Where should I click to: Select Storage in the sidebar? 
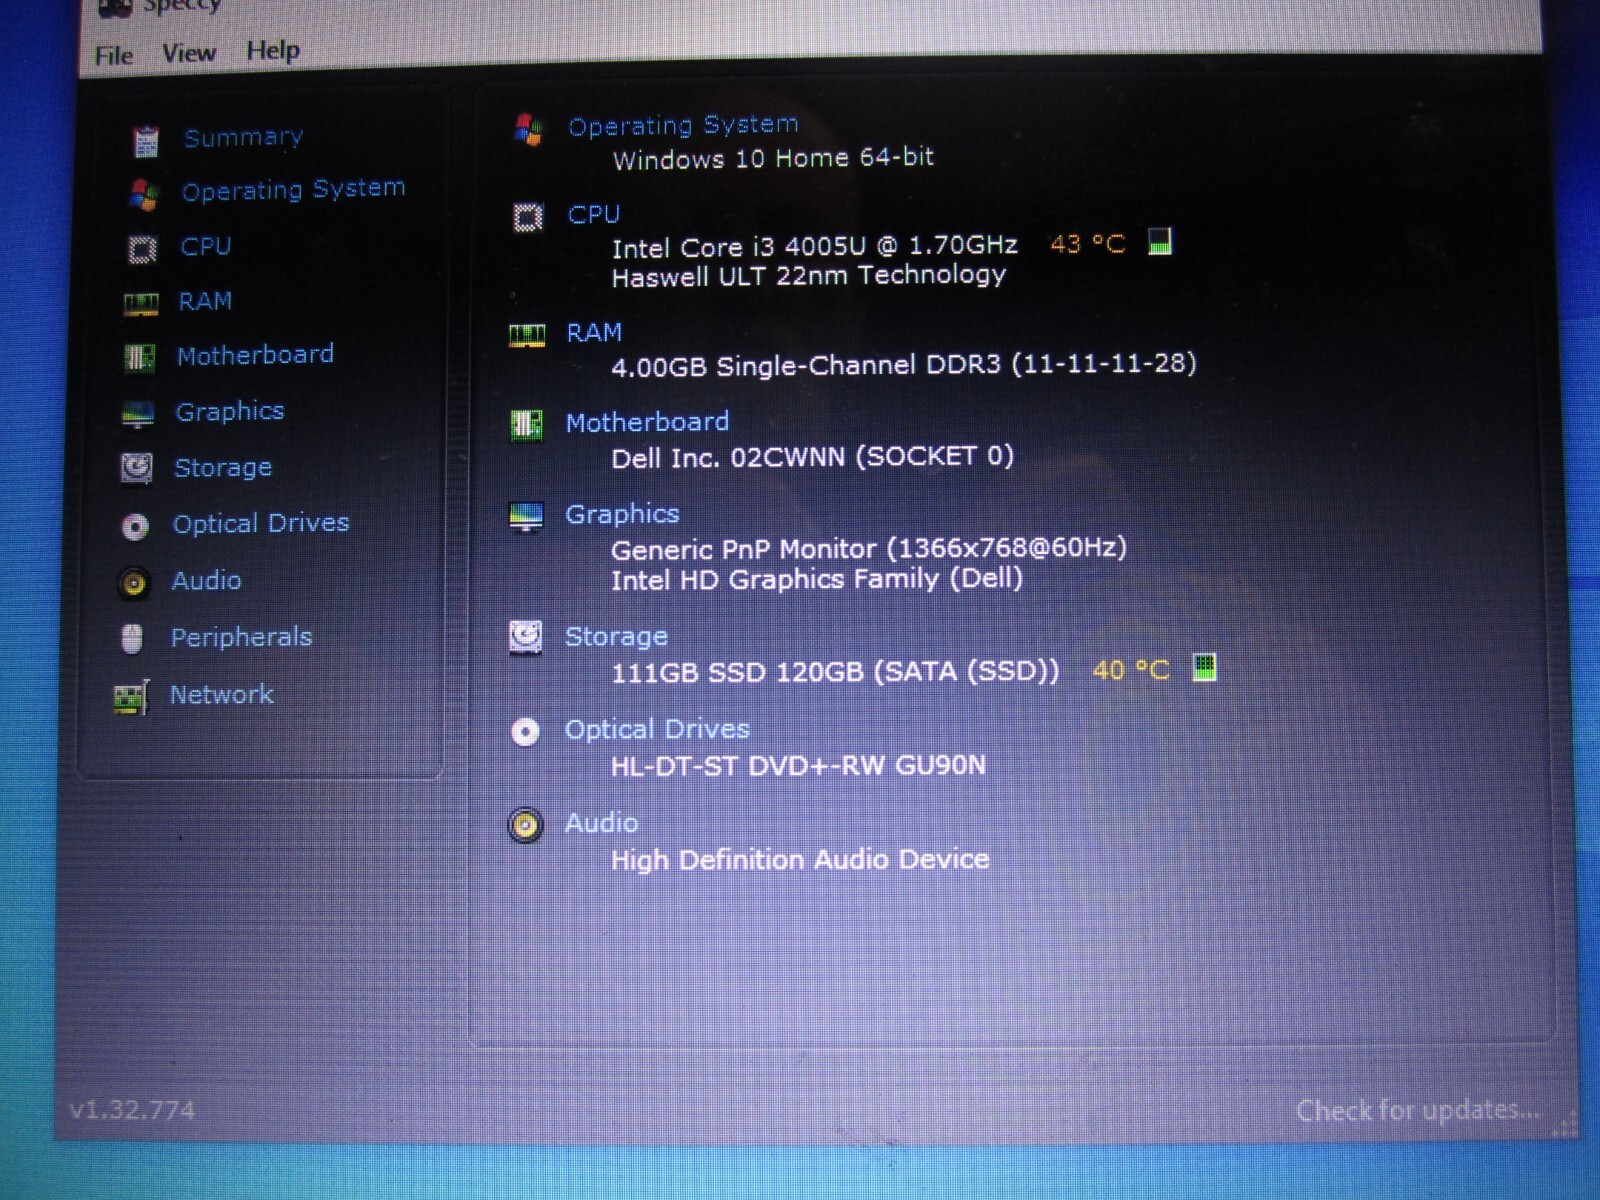point(222,468)
